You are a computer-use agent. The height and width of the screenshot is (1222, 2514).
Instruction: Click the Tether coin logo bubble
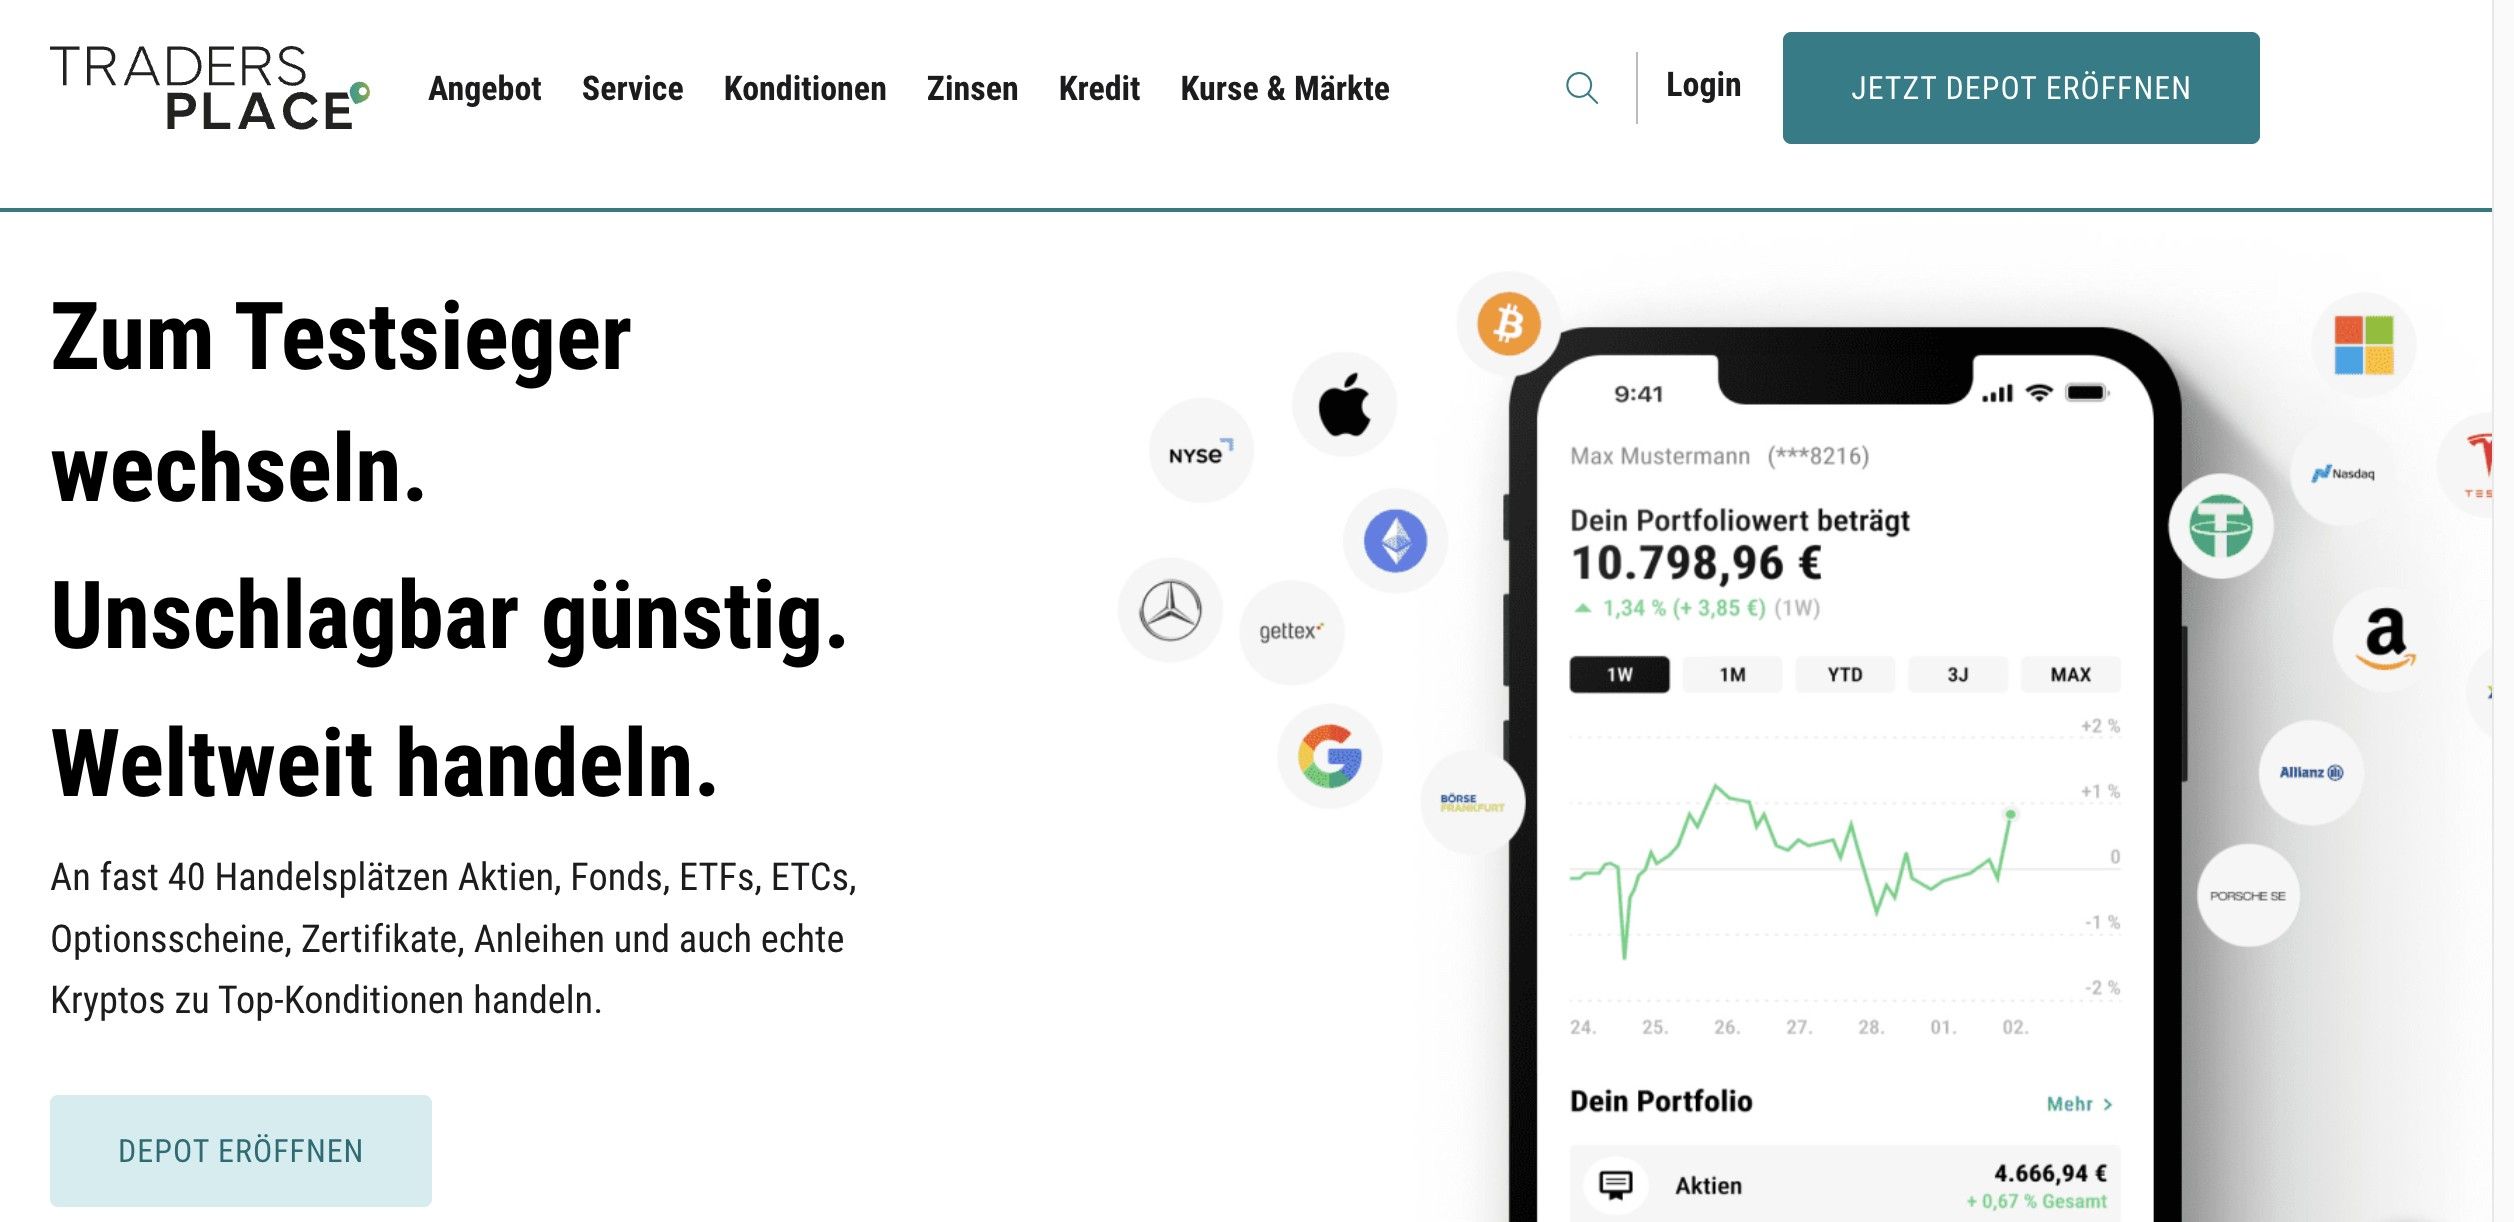point(2220,526)
